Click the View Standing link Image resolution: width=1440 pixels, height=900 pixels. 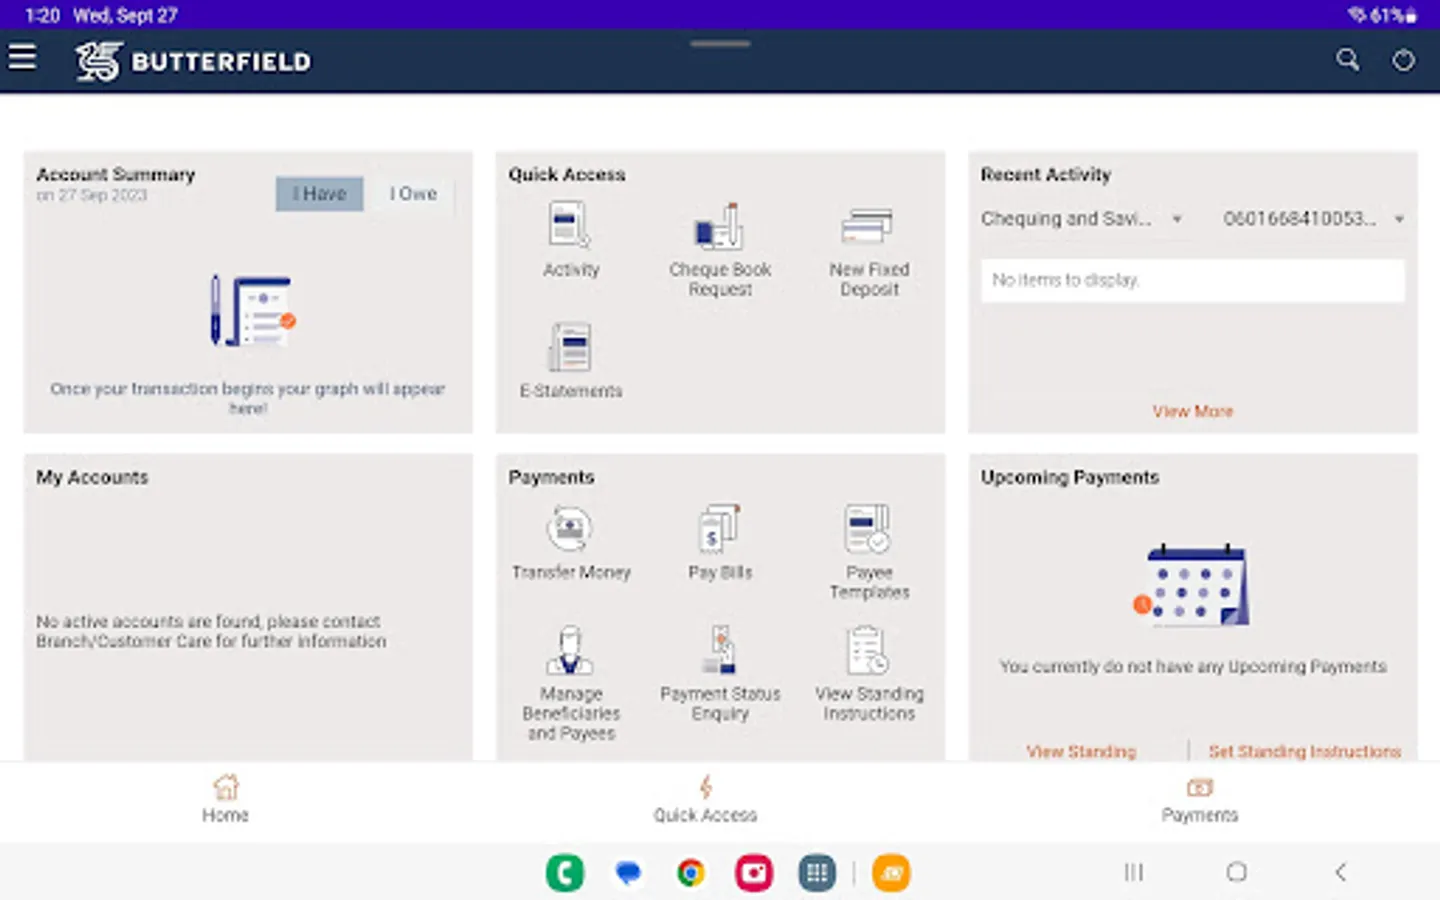tap(1081, 751)
